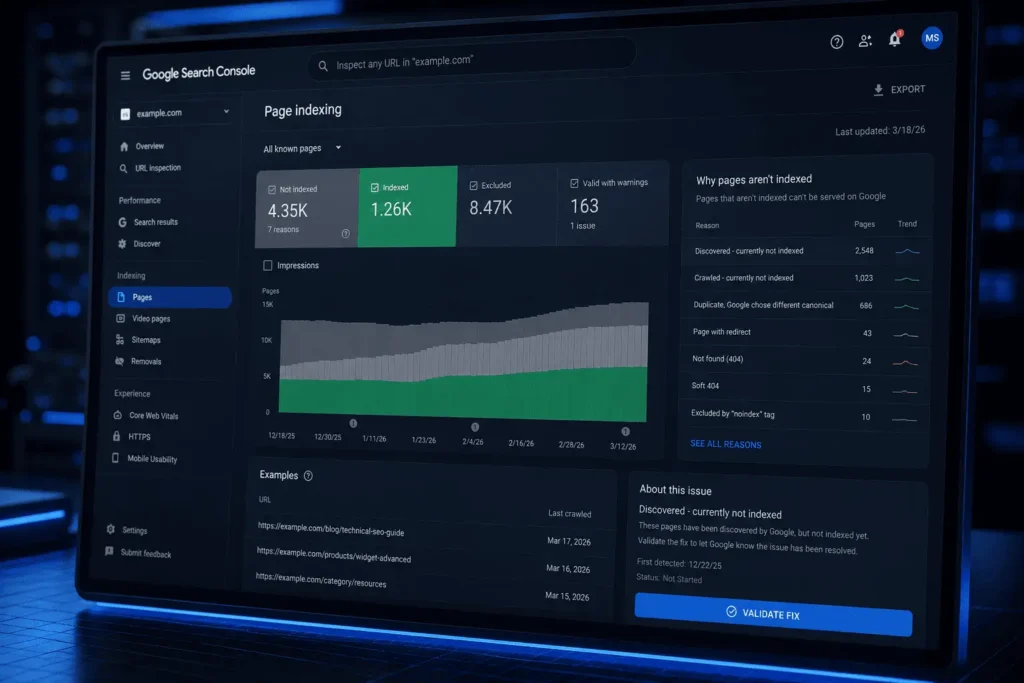Open the technical-seo-guide example URL

point(330,529)
